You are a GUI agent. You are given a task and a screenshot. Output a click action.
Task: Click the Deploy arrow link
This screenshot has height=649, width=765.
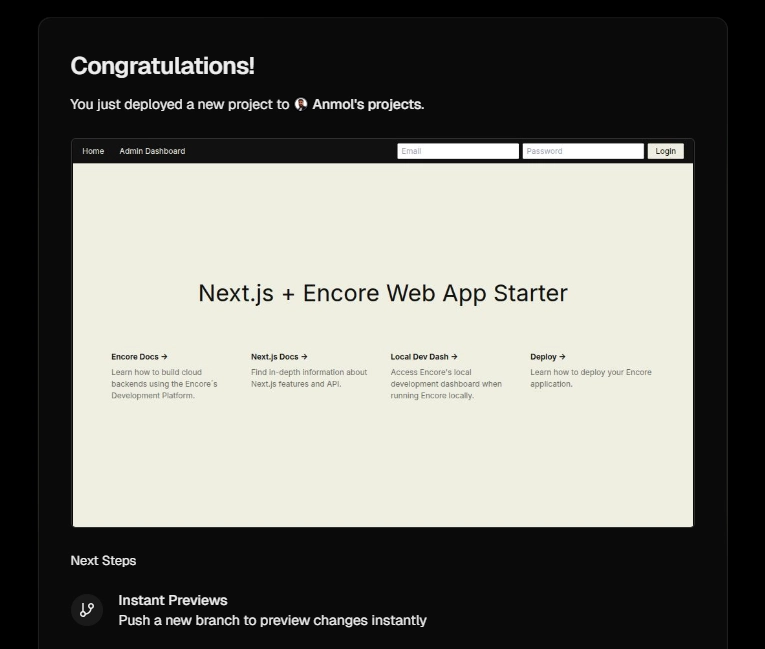coord(548,357)
